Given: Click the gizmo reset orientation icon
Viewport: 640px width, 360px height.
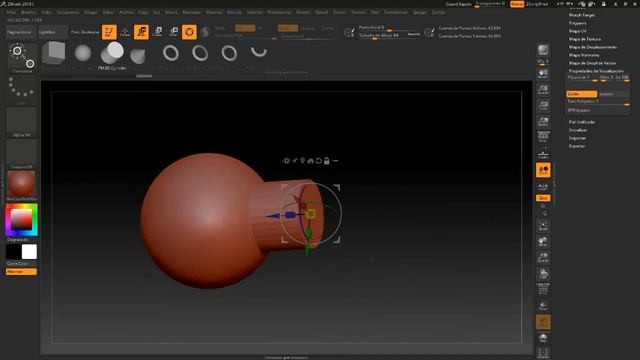Looking at the screenshot, I should click(x=318, y=161).
